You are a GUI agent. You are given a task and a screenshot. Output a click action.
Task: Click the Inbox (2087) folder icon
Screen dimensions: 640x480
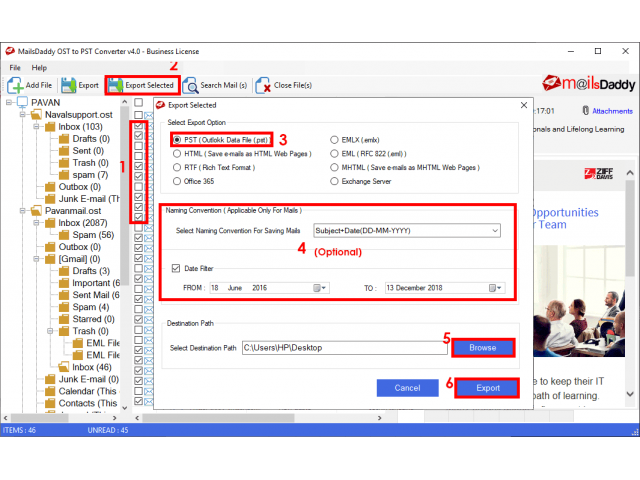point(50,223)
